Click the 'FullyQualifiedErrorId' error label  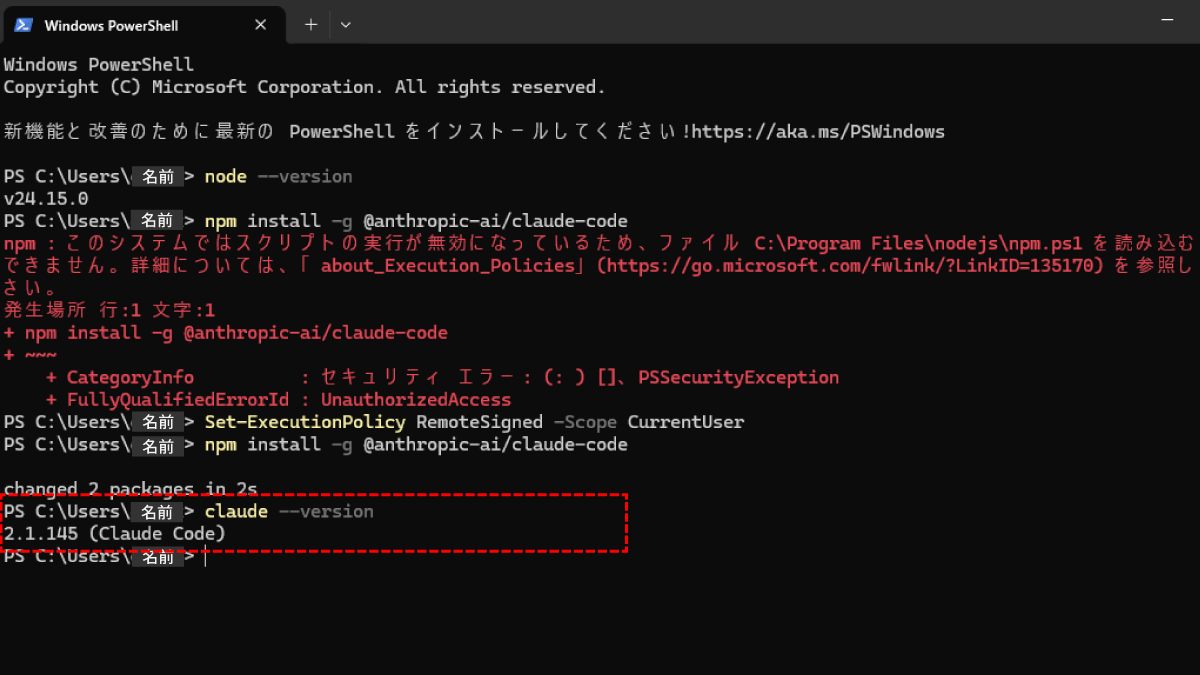[x=177, y=400]
